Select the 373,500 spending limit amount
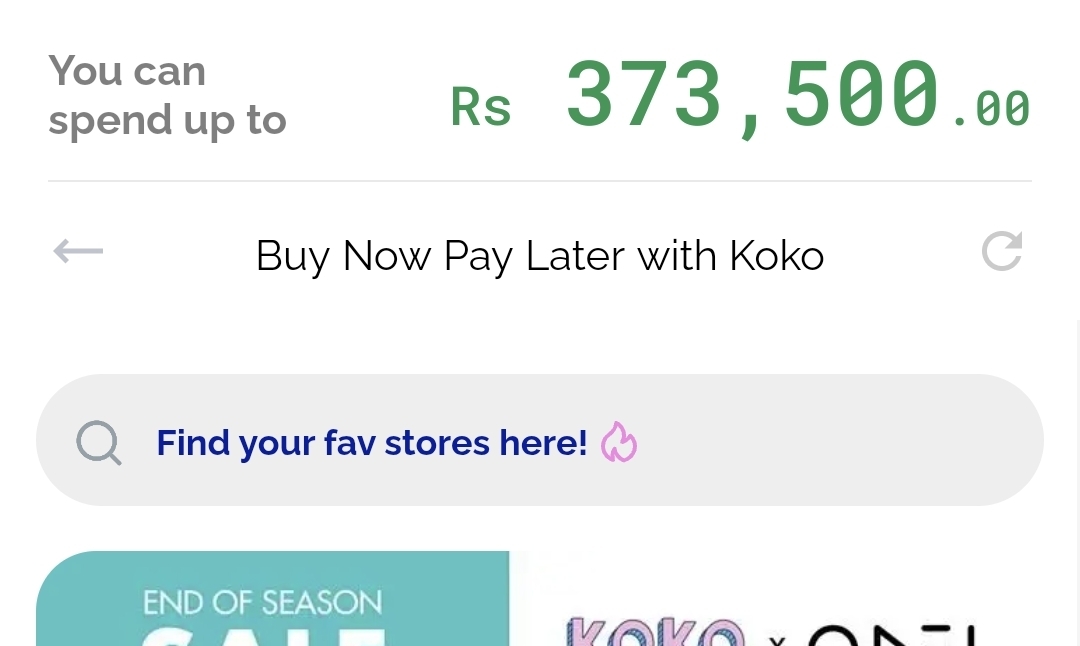This screenshot has height=646, width=1080. 752,95
